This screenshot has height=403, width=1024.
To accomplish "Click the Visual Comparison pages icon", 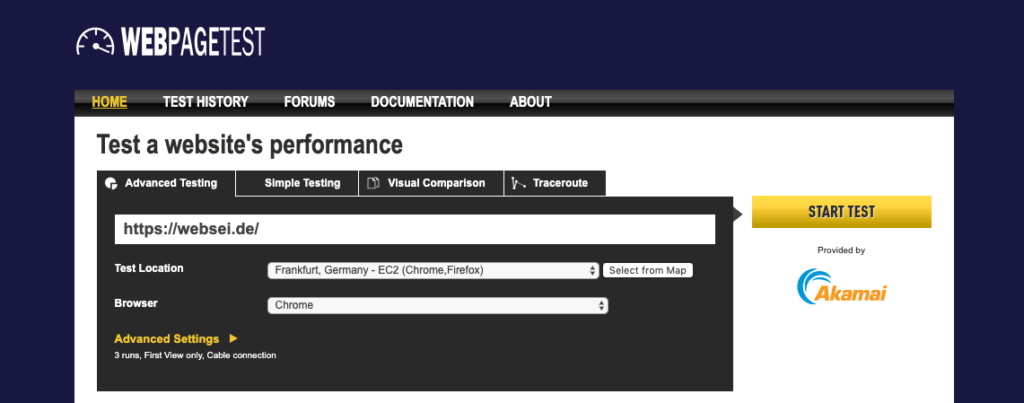I will pyautogui.click(x=373, y=184).
